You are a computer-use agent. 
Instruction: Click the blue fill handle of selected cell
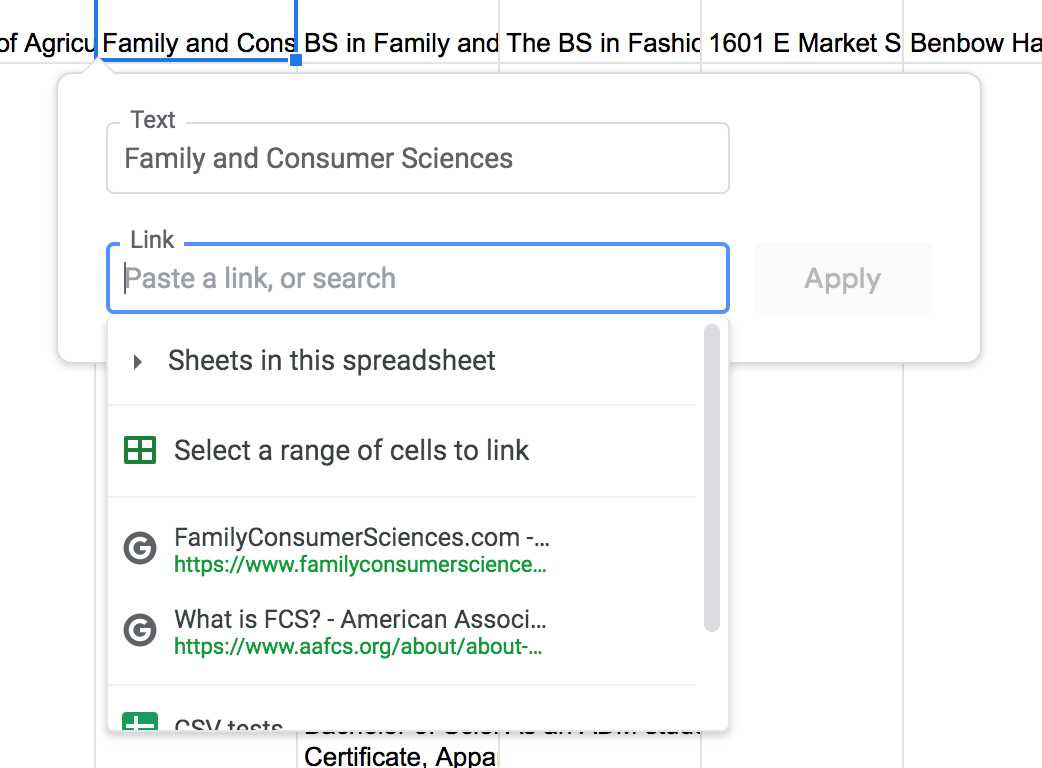[294, 62]
